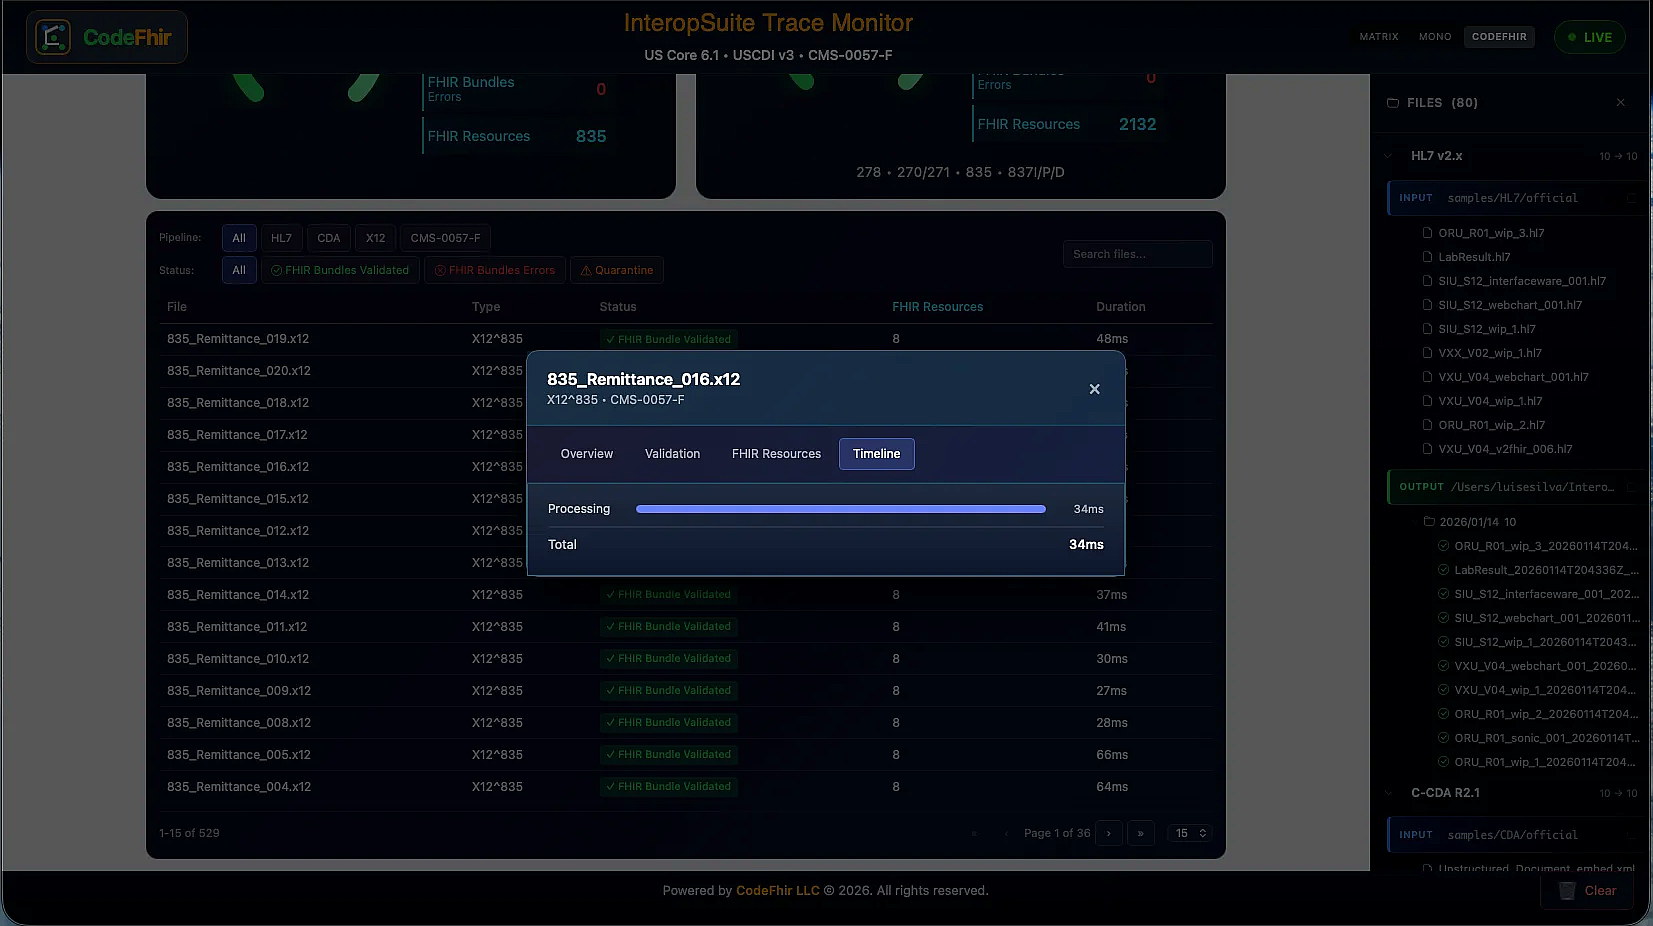Image resolution: width=1653 pixels, height=926 pixels.
Task: Collapse the HL7 v2.x file group
Action: (x=1387, y=156)
